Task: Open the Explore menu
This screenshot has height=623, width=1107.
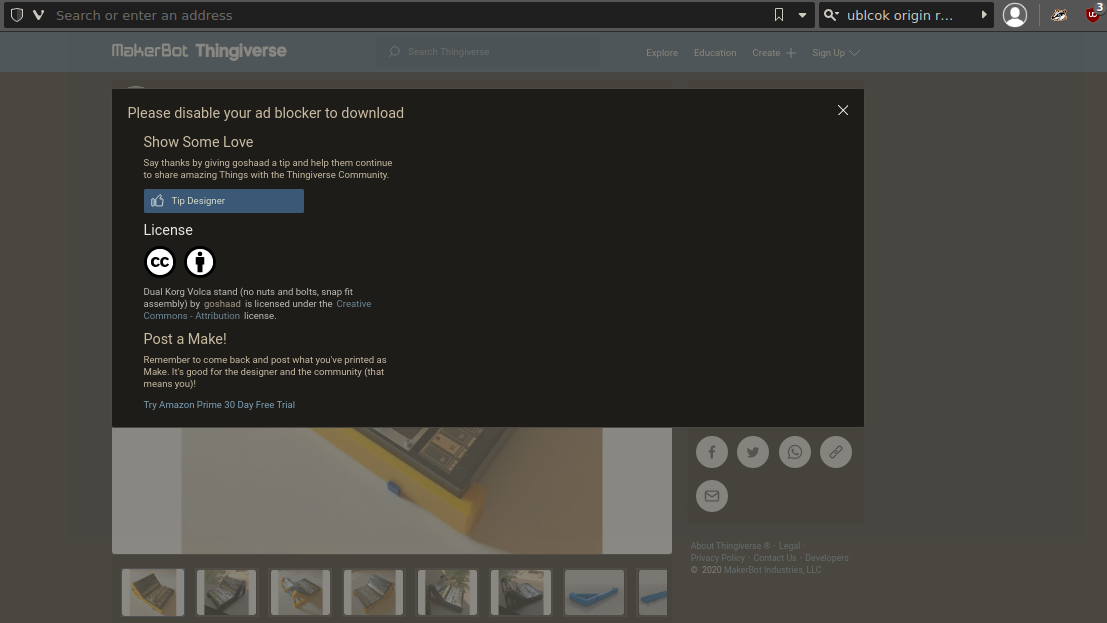Action: click(x=662, y=52)
